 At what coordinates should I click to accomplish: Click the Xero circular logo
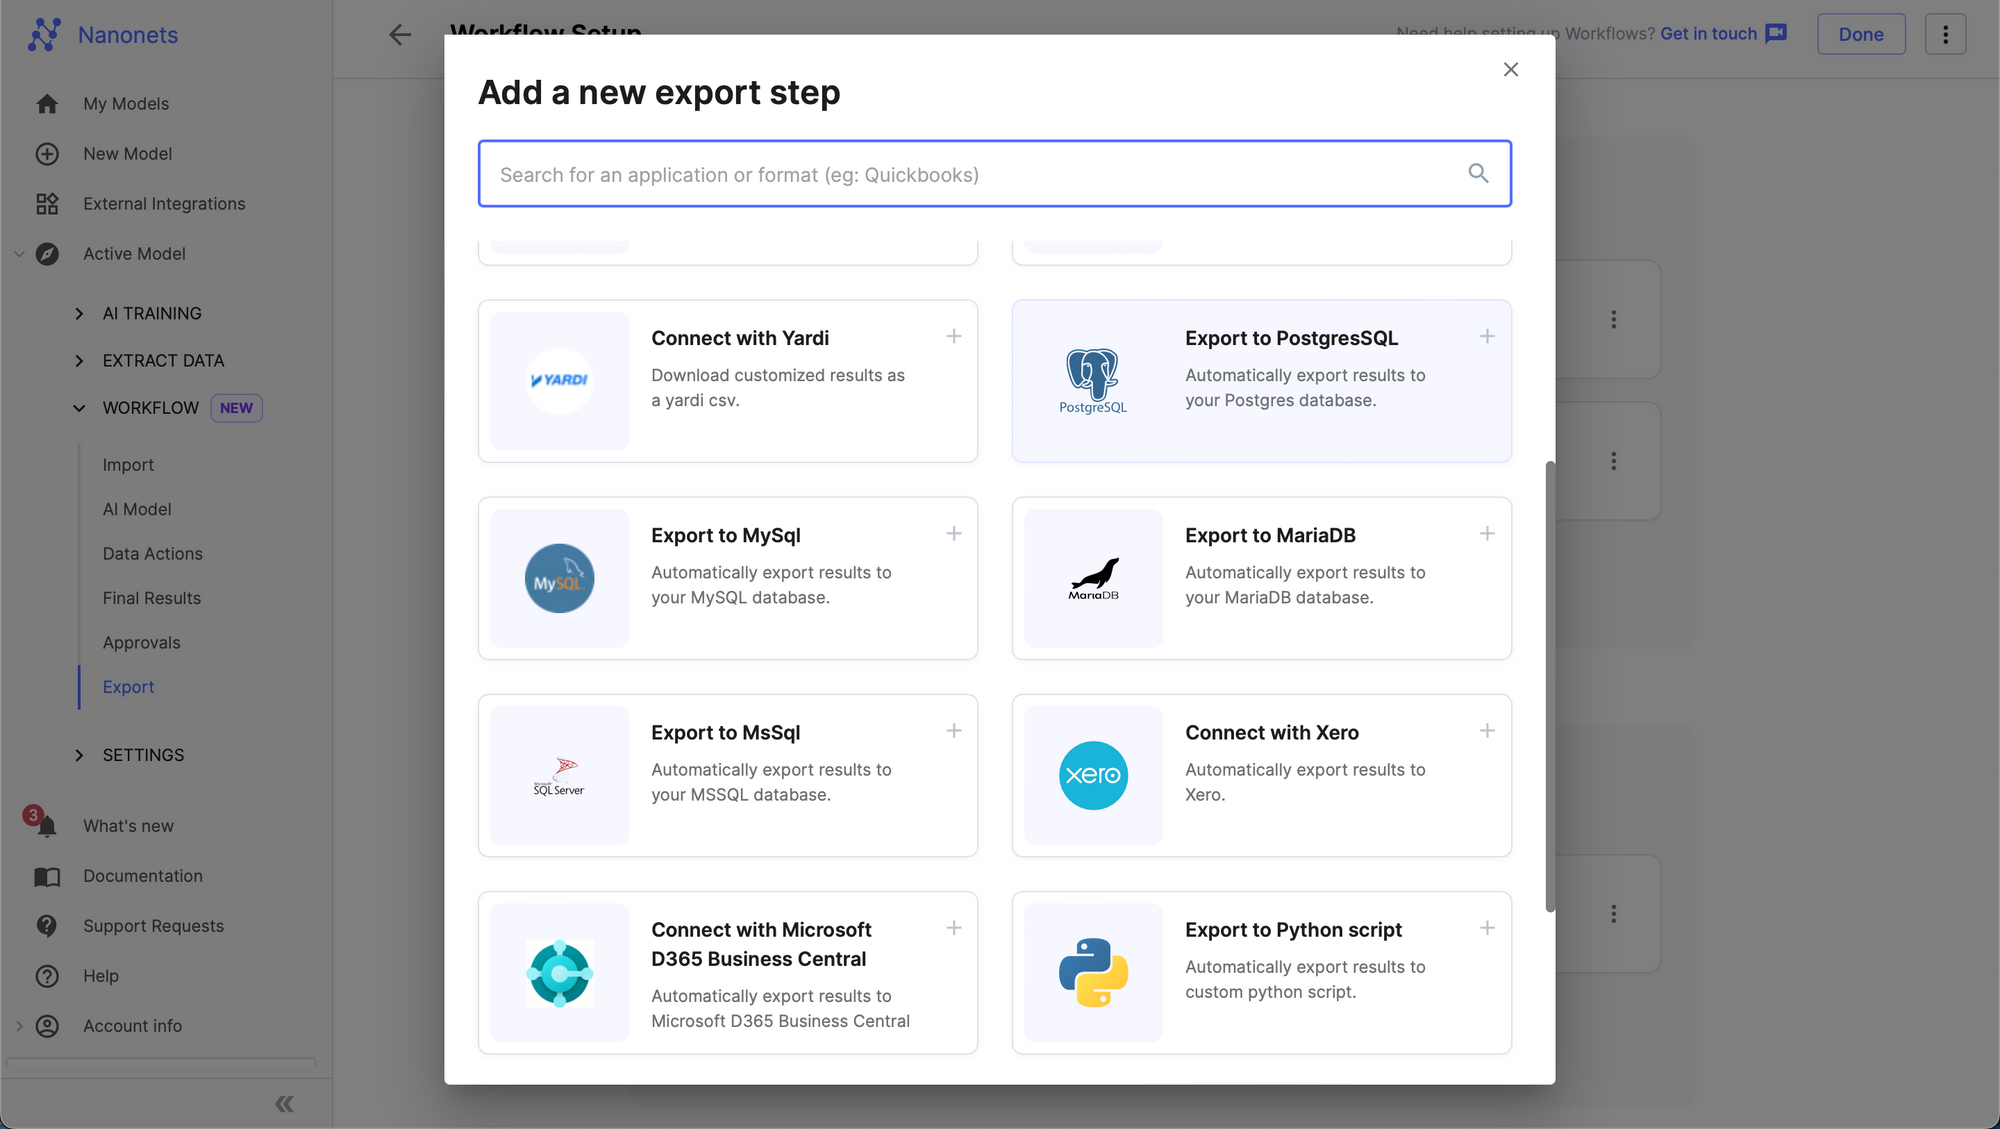1093,775
